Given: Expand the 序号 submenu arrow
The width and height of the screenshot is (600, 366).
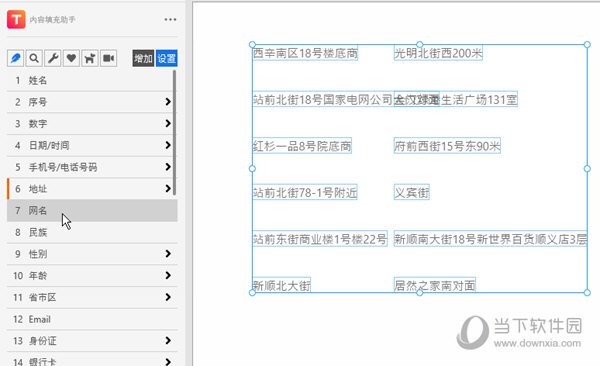Looking at the screenshot, I should (x=168, y=101).
